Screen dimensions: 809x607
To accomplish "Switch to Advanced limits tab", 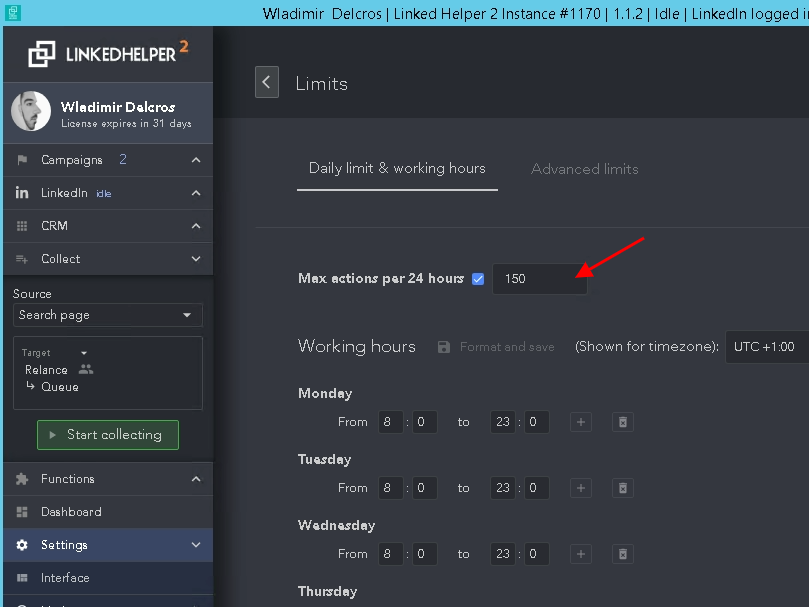I will click(x=585, y=169).
